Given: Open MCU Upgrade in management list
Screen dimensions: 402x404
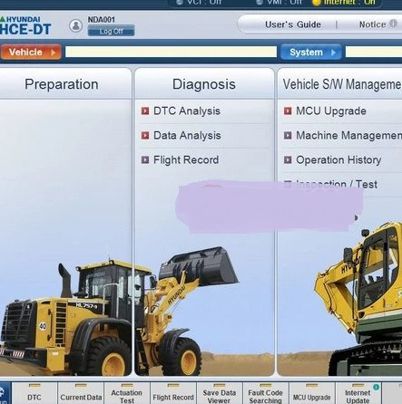Looking at the screenshot, I should 331,111.
